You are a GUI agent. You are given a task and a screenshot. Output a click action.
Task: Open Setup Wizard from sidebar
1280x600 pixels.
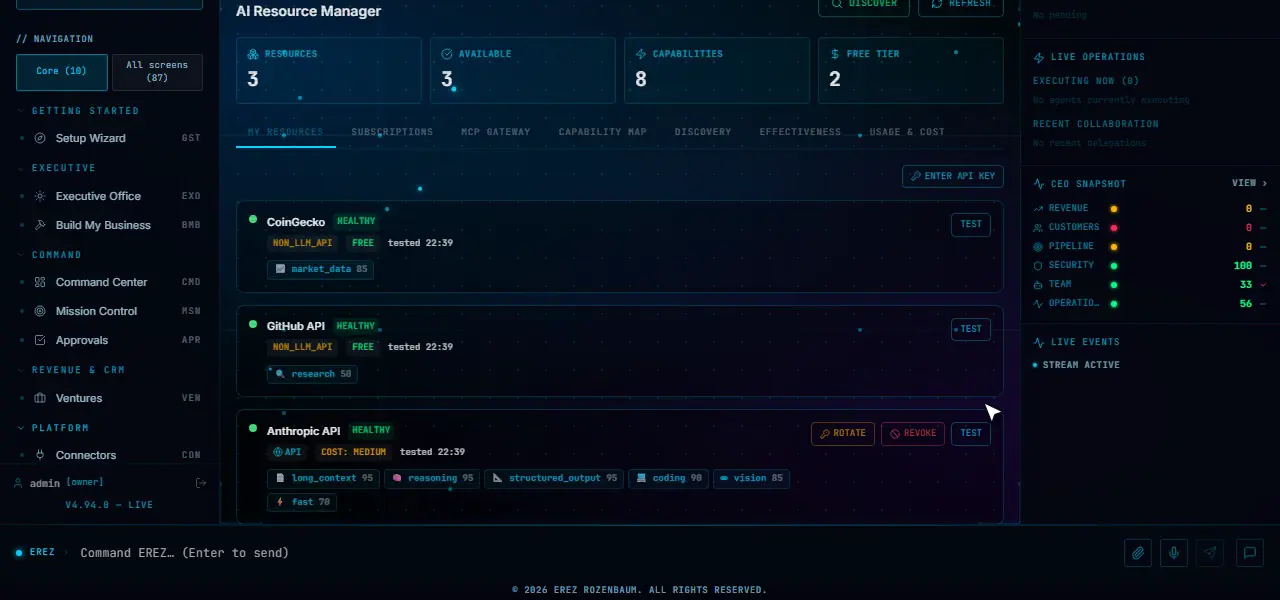110,138
